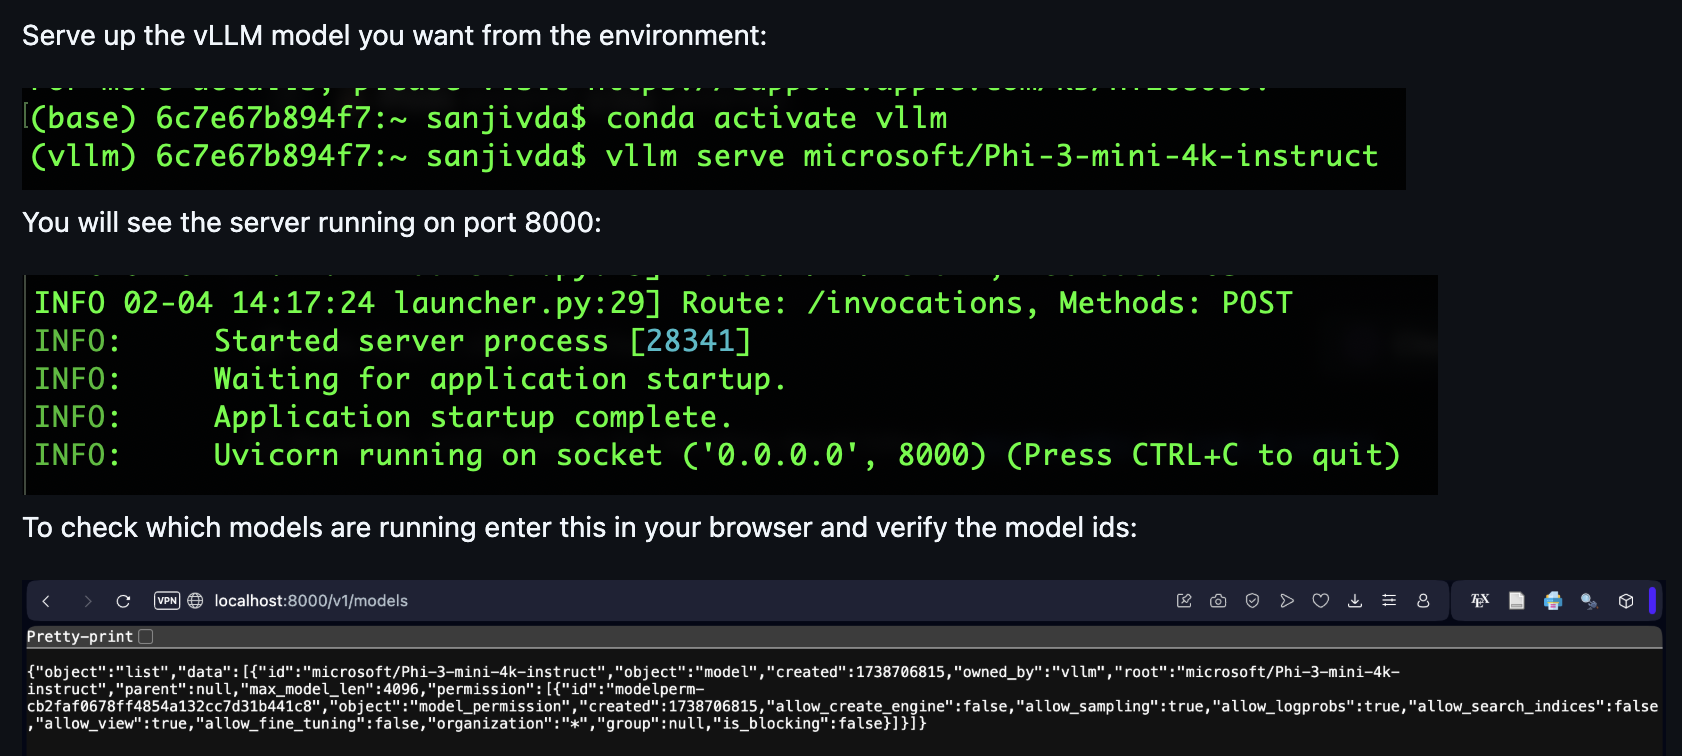Click the printer extension icon

point(1553,601)
